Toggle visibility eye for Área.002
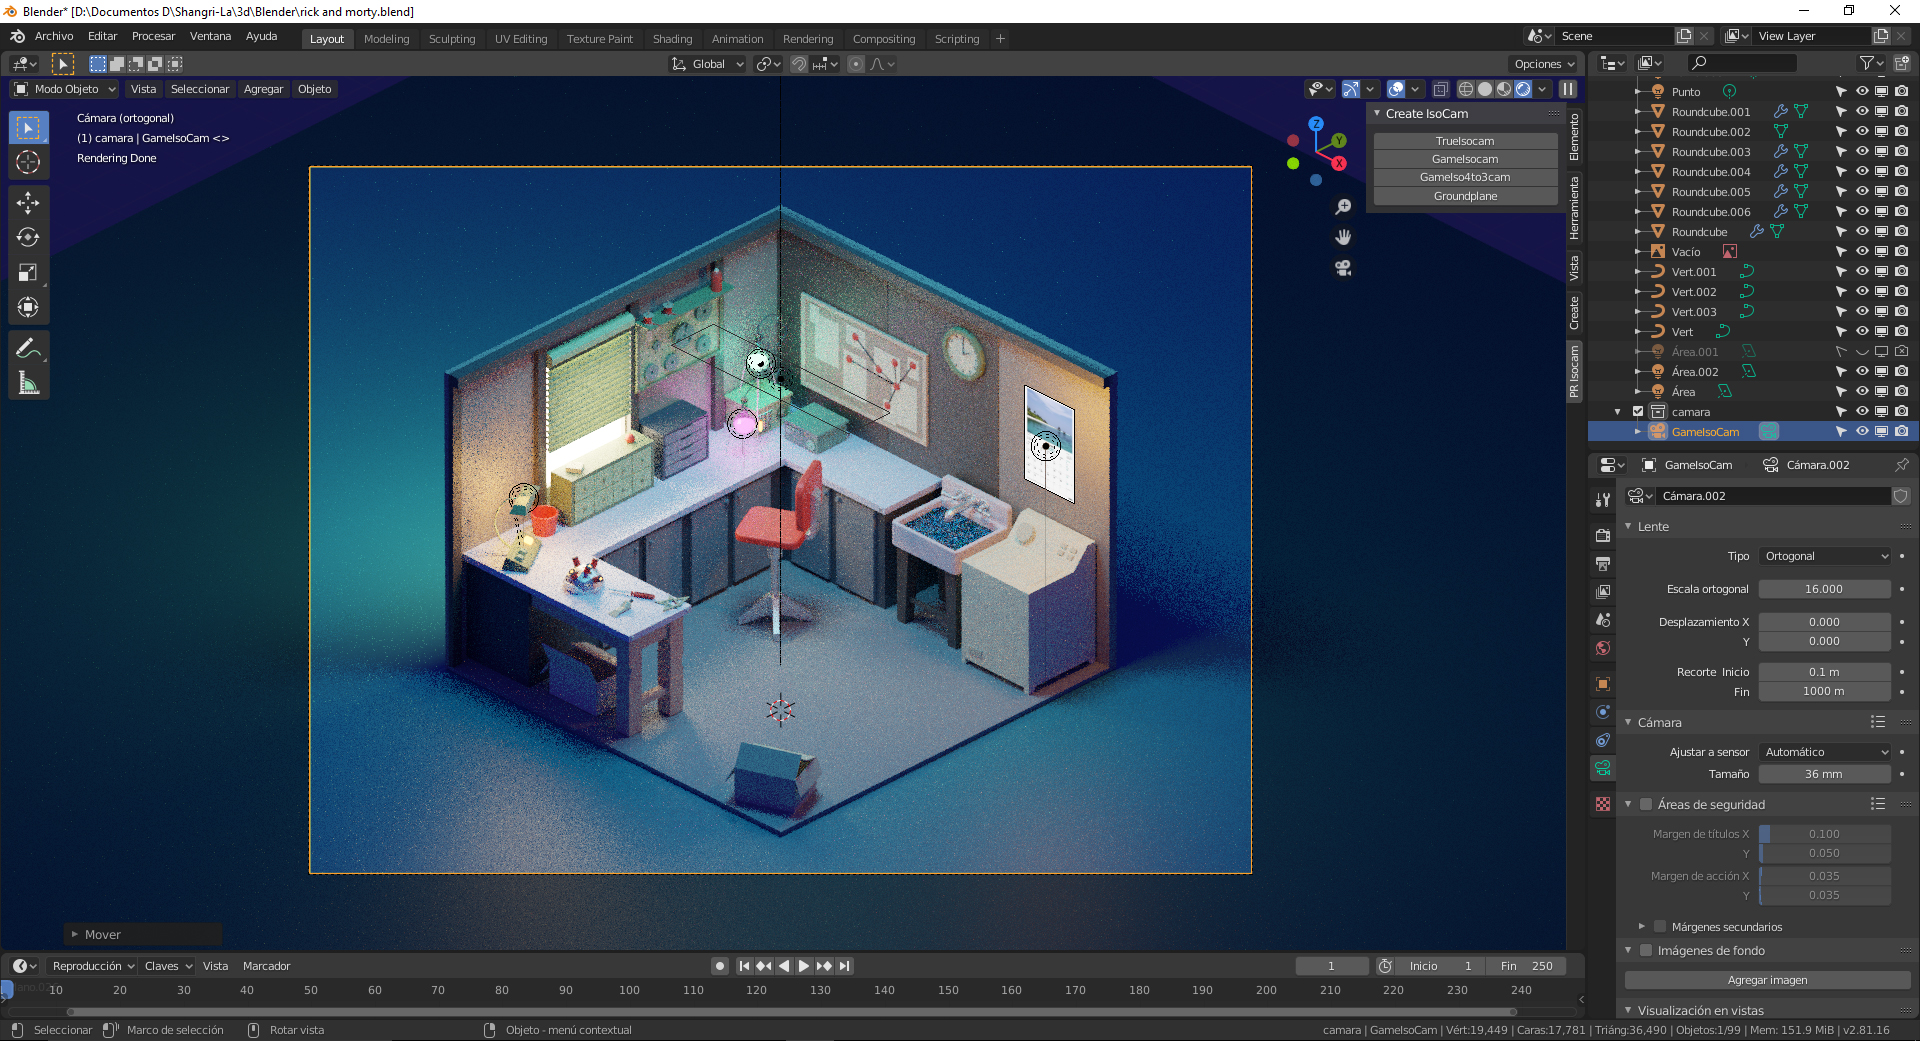This screenshot has width=1920, height=1041. click(x=1862, y=371)
